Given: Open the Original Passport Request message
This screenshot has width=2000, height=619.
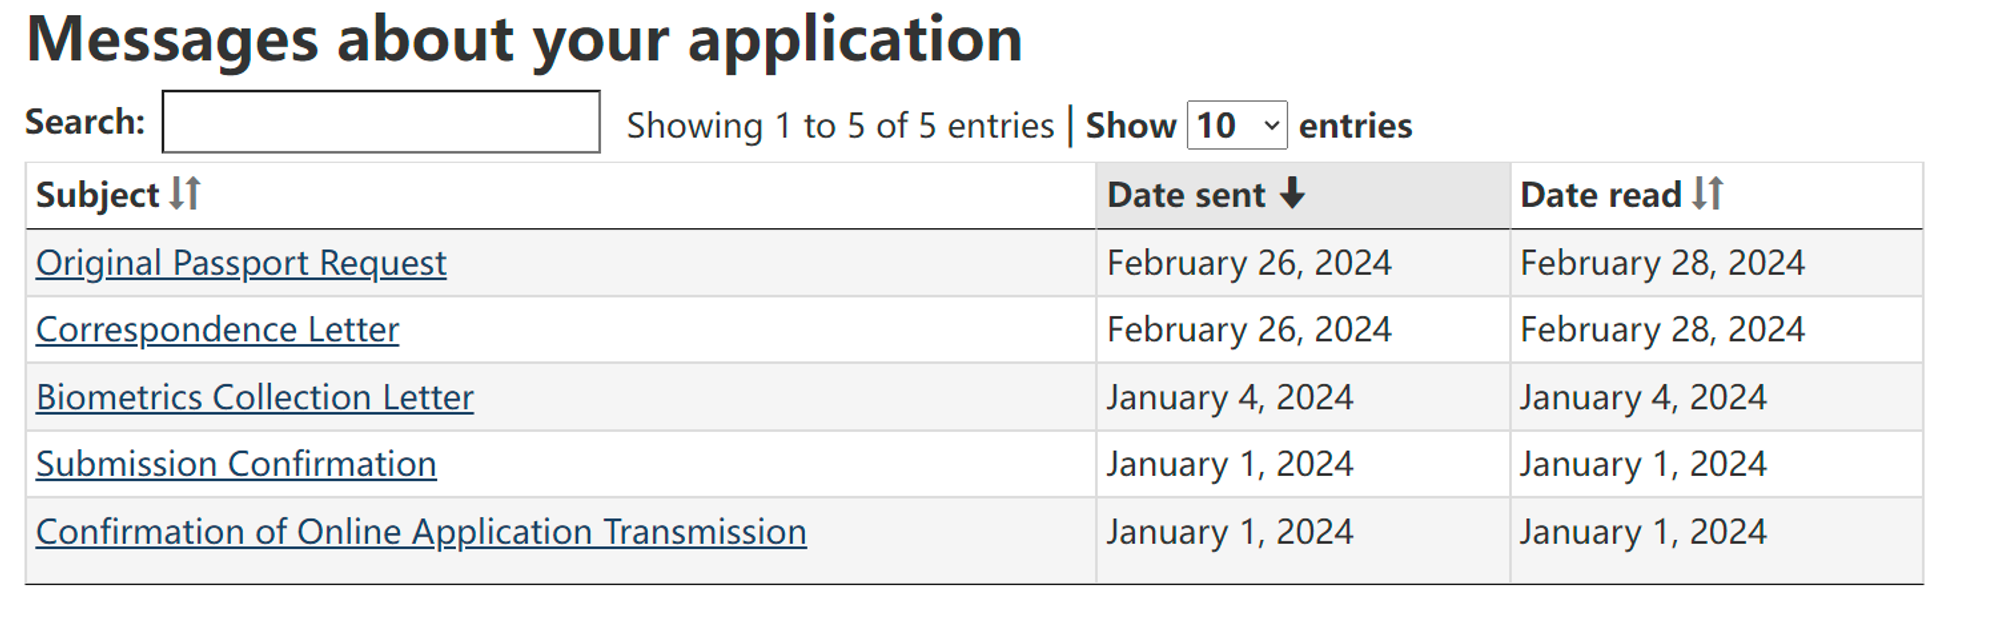Looking at the screenshot, I should tap(241, 263).
